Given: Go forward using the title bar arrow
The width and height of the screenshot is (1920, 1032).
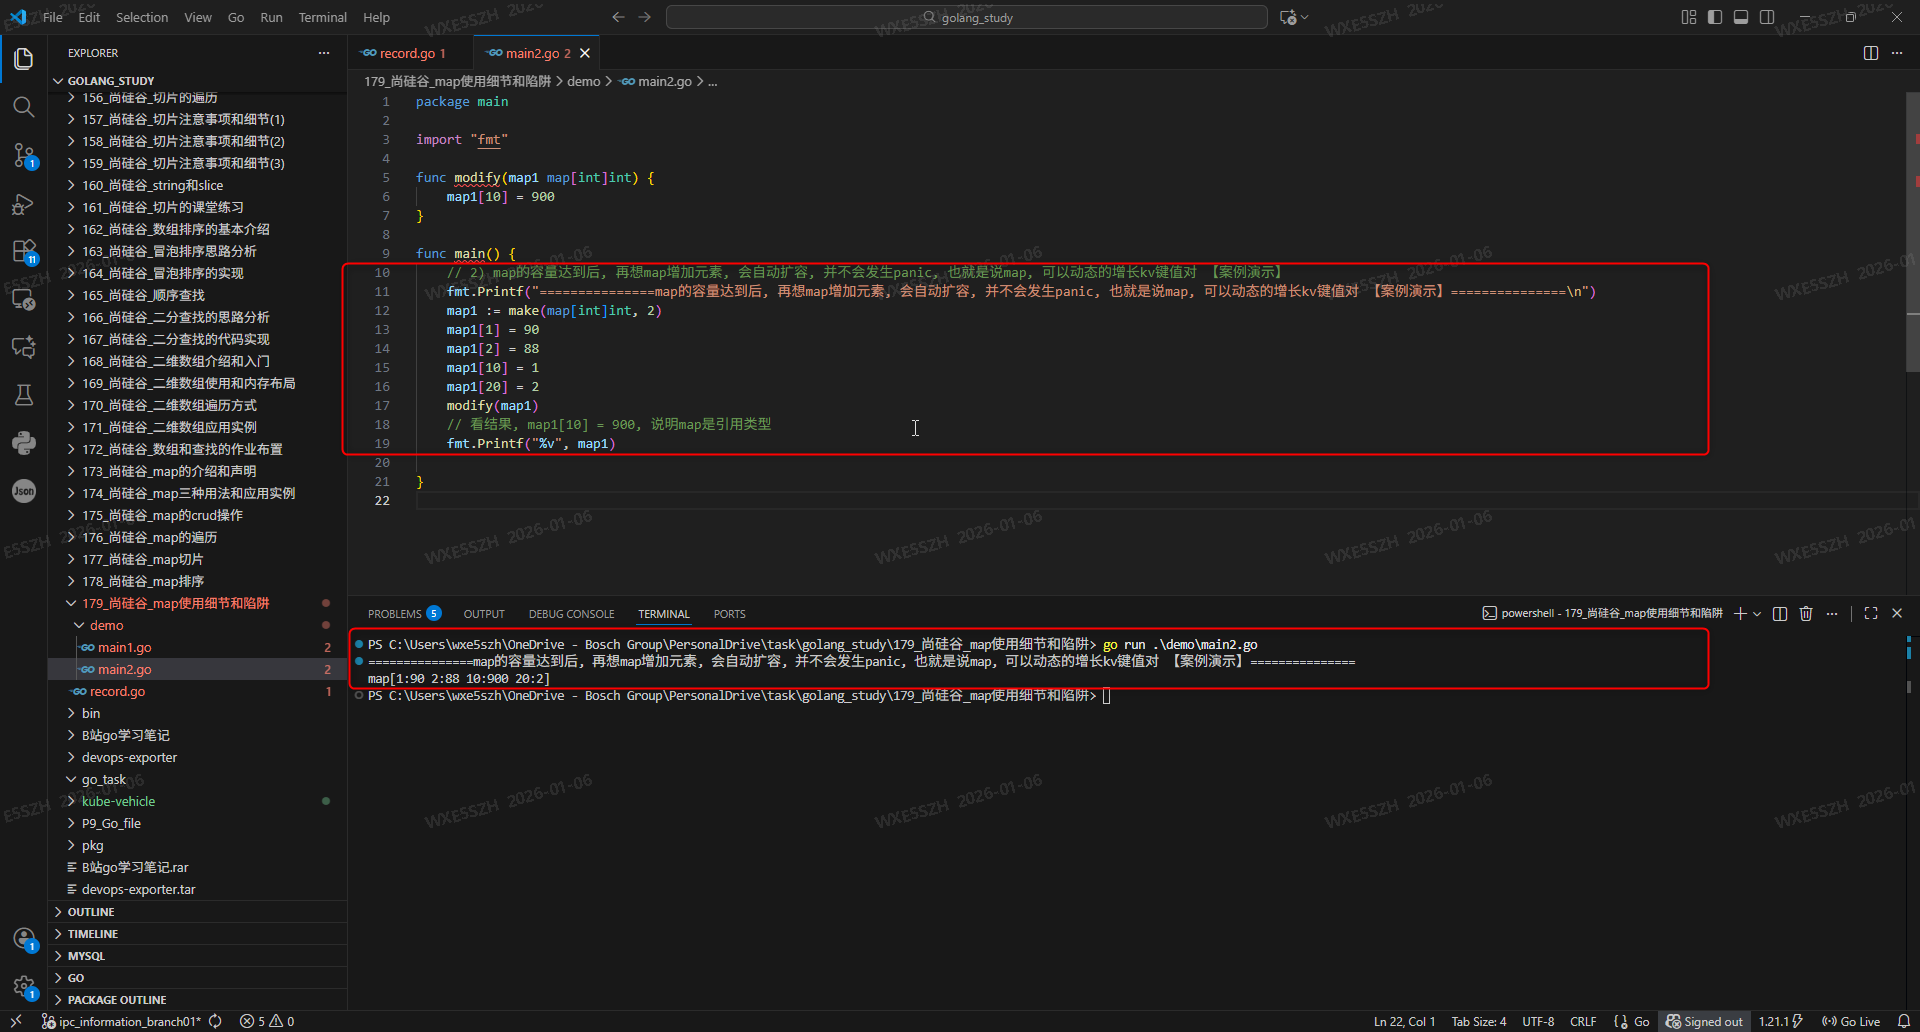Looking at the screenshot, I should click(x=645, y=17).
